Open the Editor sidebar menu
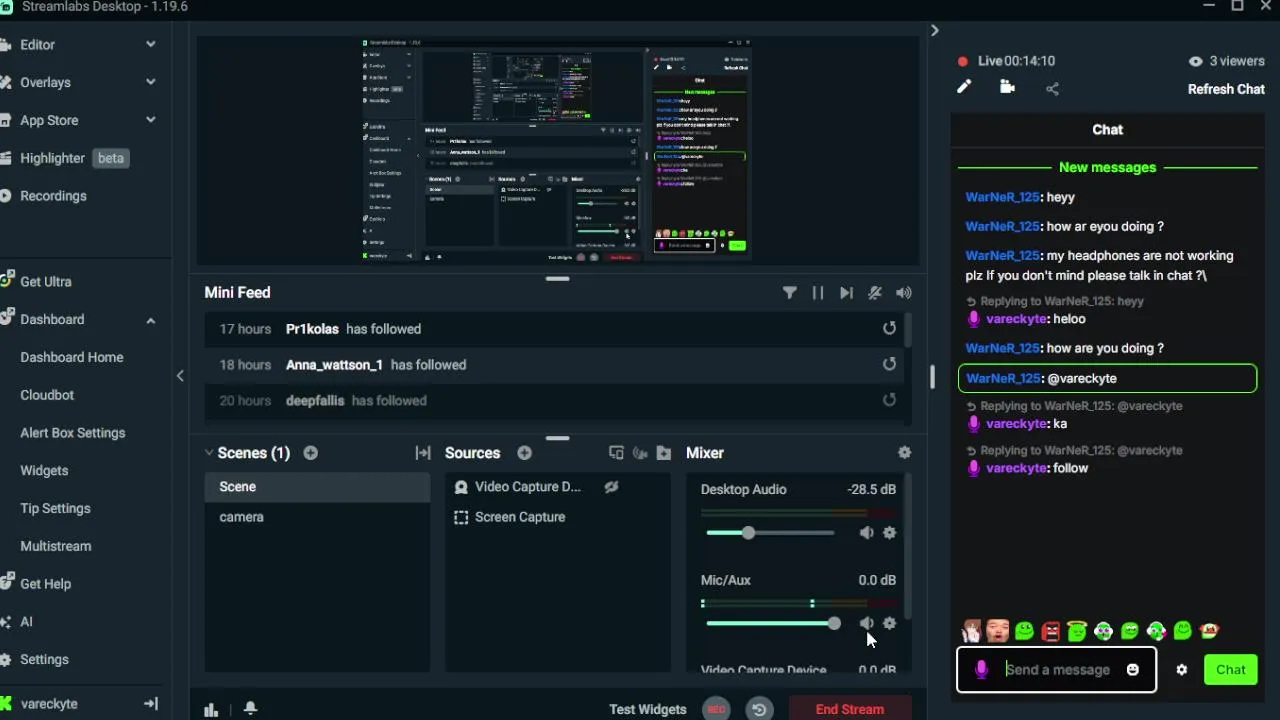The height and width of the screenshot is (720, 1280). click(37, 45)
